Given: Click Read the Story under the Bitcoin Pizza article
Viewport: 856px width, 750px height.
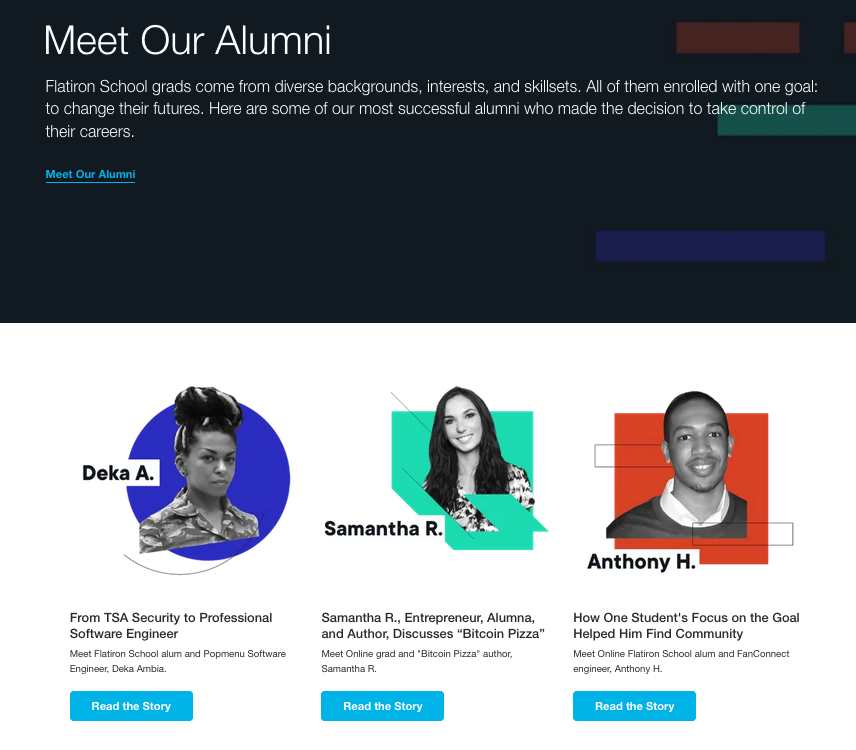Looking at the screenshot, I should tap(382, 706).
